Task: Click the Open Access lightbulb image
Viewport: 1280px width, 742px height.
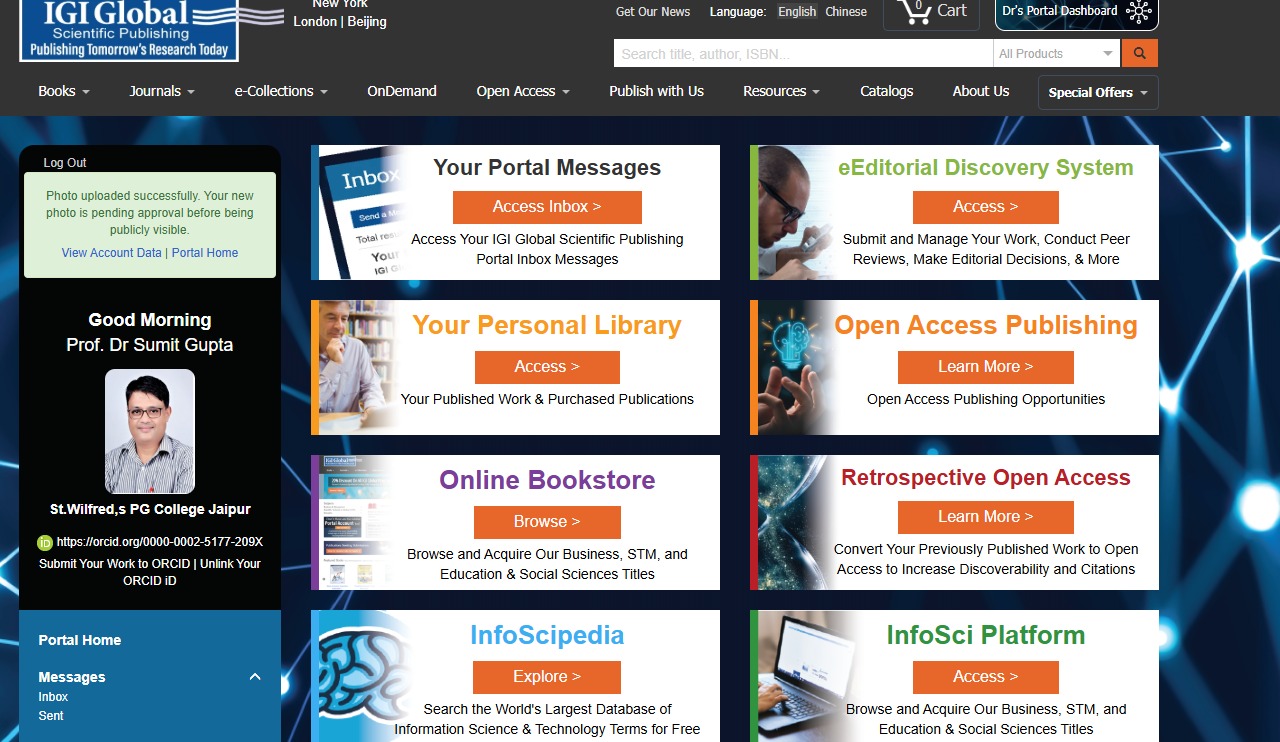Action: pos(796,367)
